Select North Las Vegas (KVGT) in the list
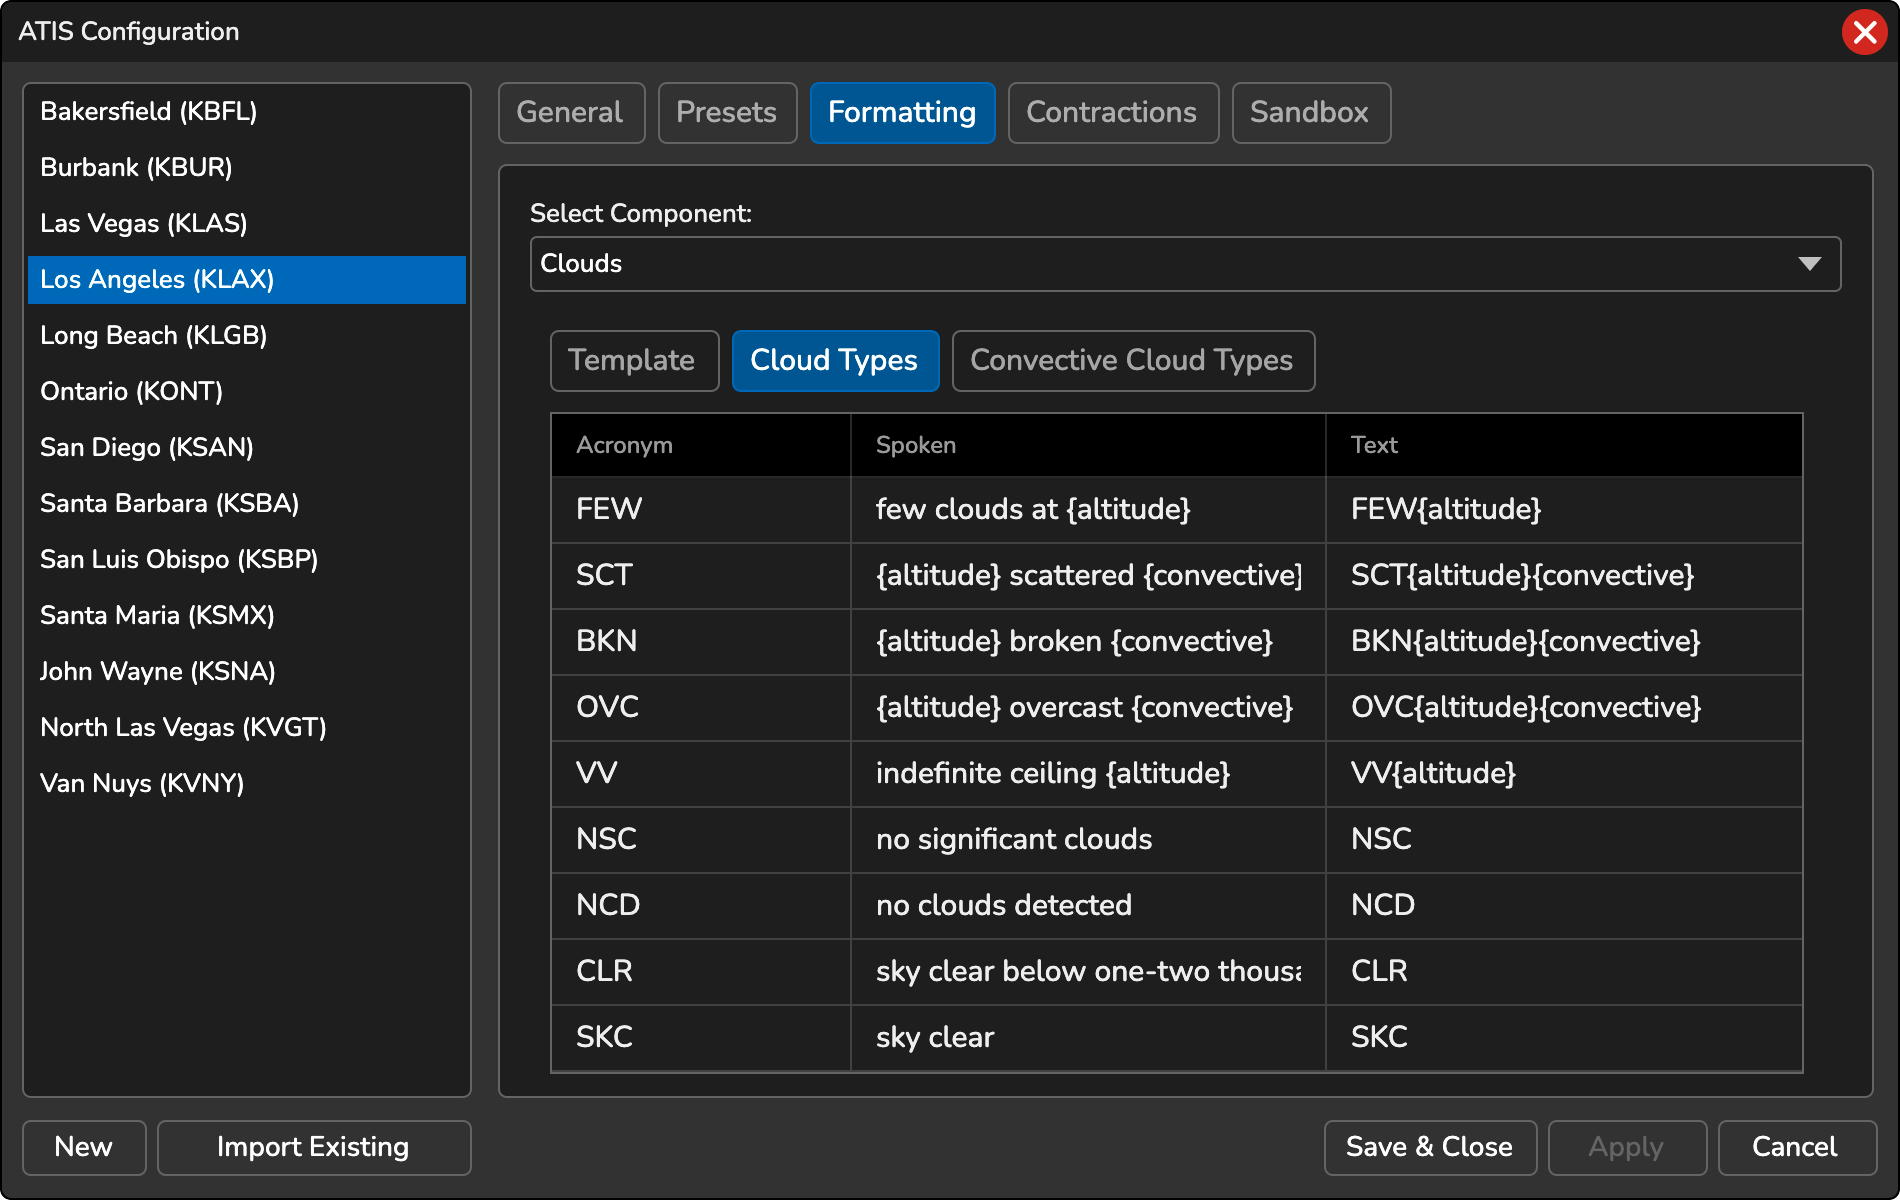Image resolution: width=1900 pixels, height=1200 pixels. pos(247,728)
